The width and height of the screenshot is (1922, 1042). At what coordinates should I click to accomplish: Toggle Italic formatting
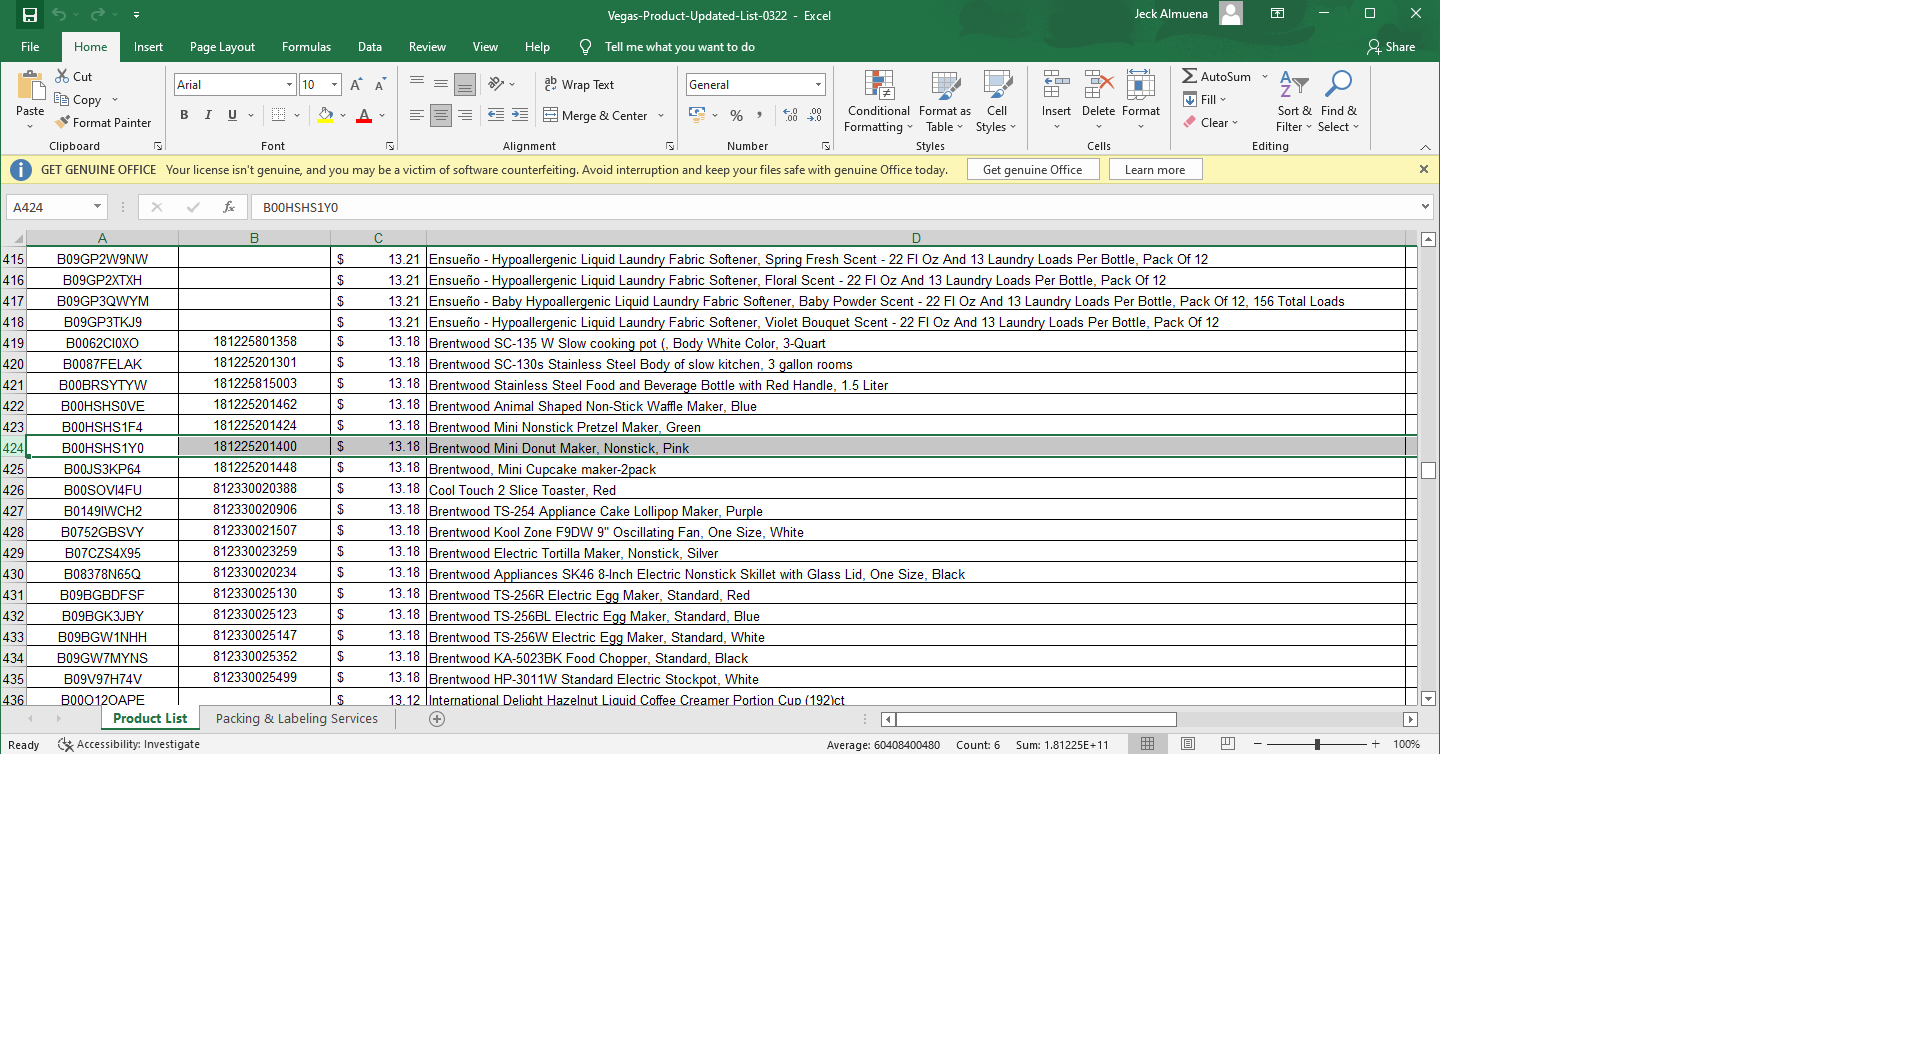point(208,116)
